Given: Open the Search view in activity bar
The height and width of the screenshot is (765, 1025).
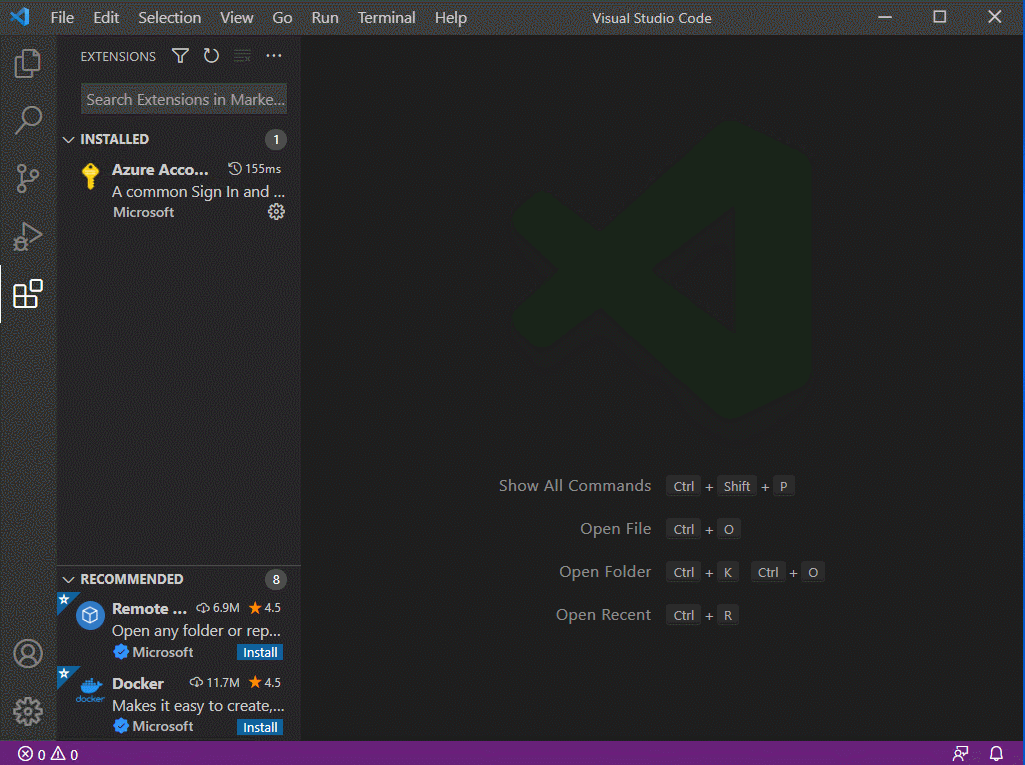Looking at the screenshot, I should click(x=27, y=120).
